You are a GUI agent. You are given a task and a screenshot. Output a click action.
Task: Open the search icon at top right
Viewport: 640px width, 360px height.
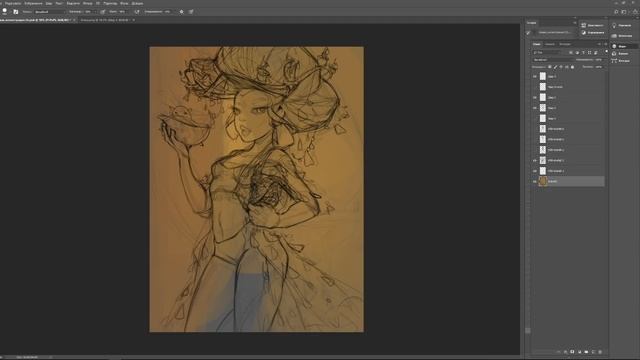click(x=616, y=12)
